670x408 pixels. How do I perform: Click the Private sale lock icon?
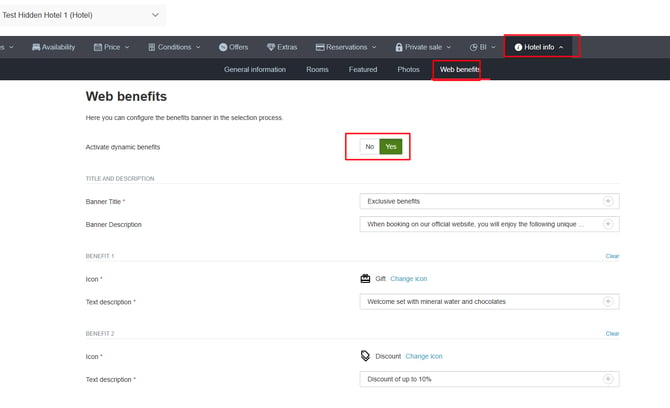click(x=399, y=47)
